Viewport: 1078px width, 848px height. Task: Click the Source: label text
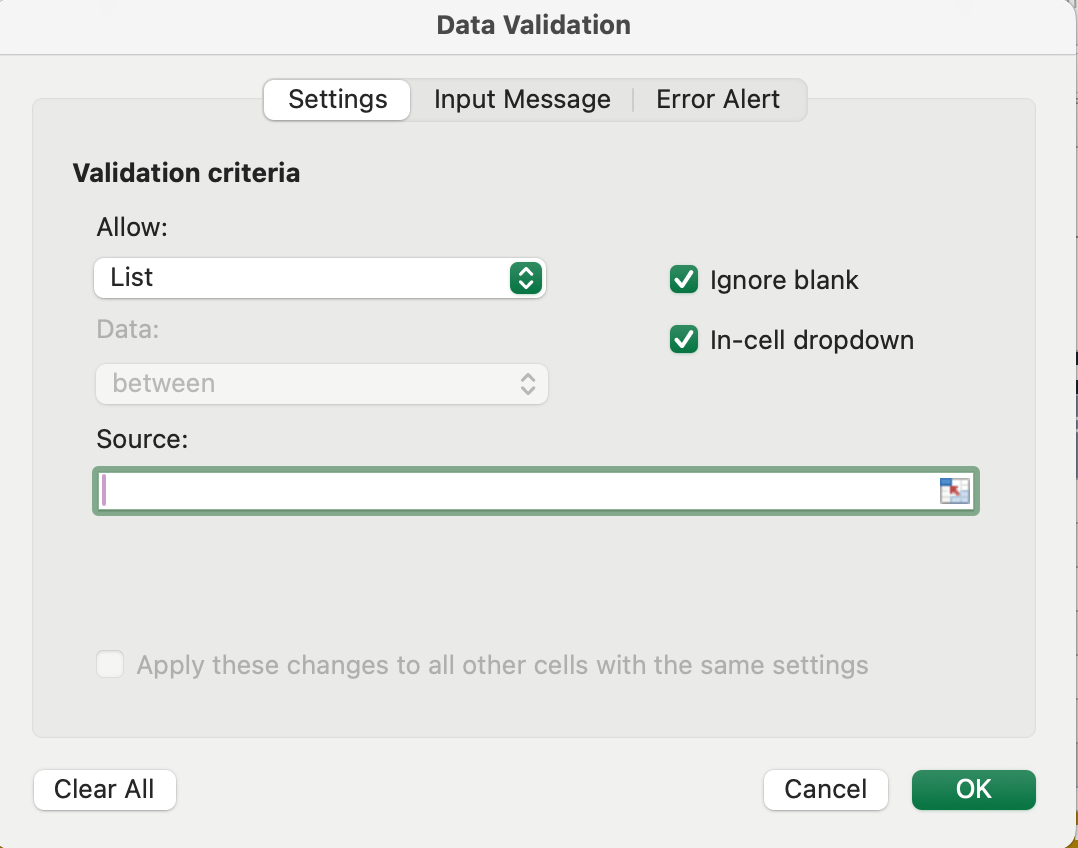point(142,439)
